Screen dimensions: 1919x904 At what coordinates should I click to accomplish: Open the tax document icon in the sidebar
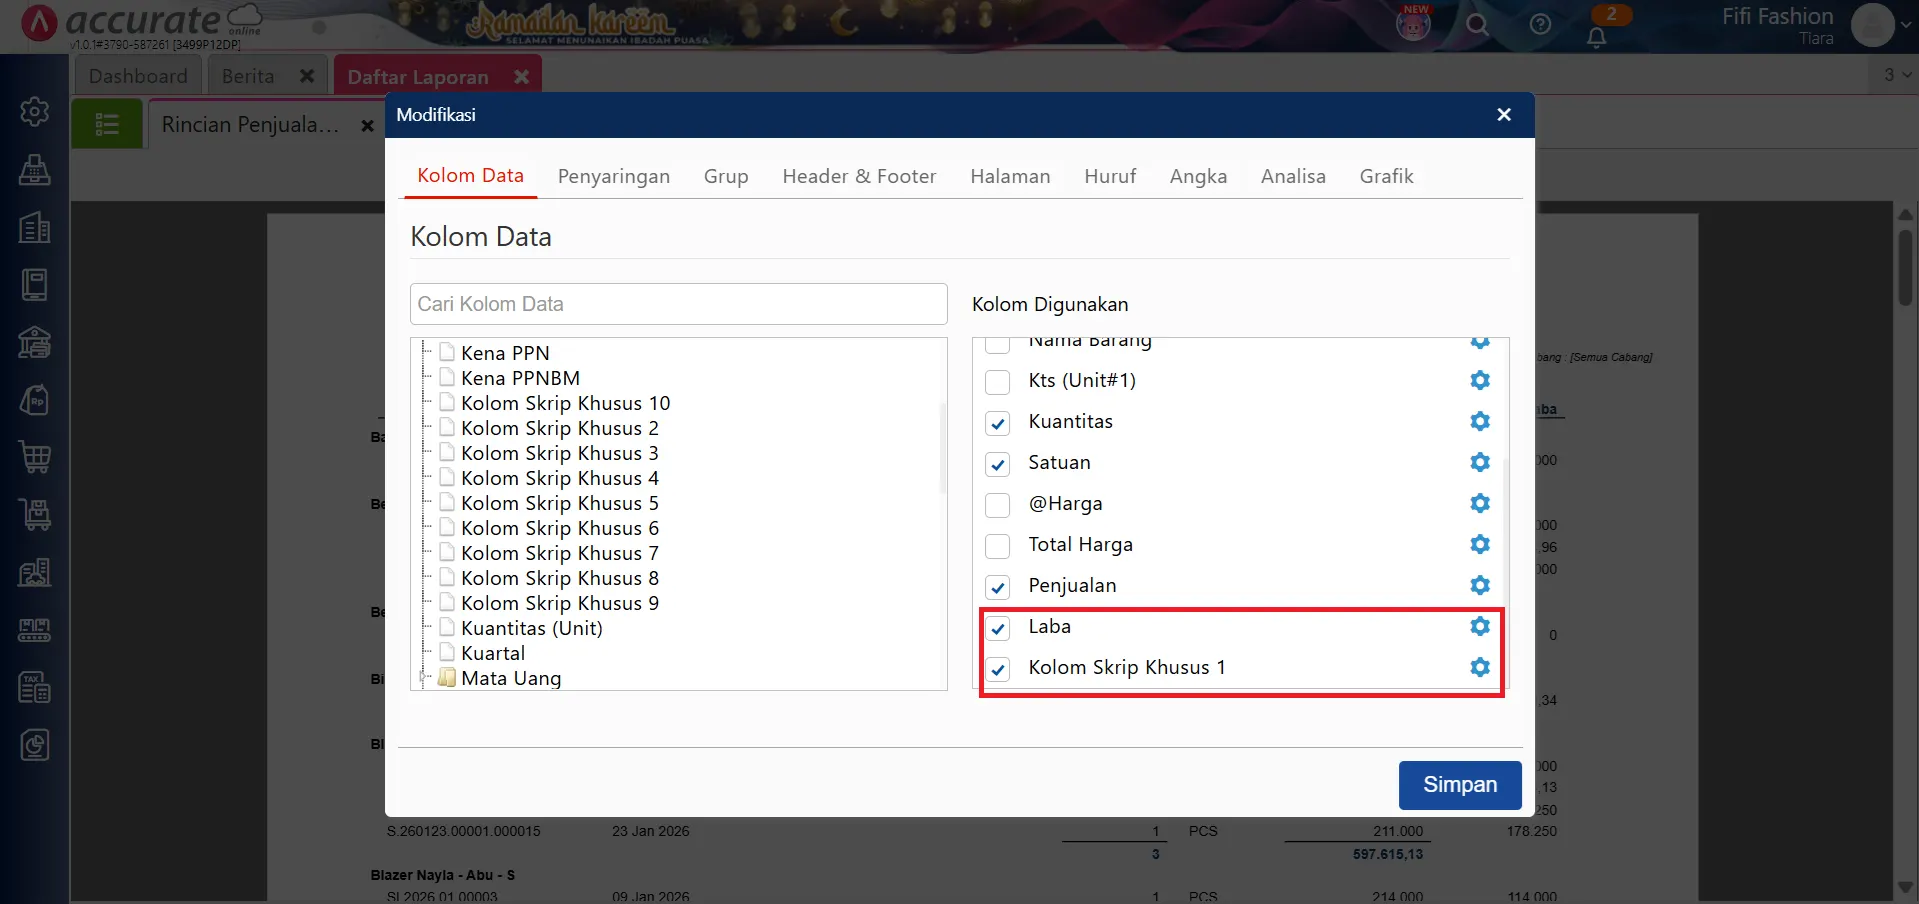(x=35, y=687)
